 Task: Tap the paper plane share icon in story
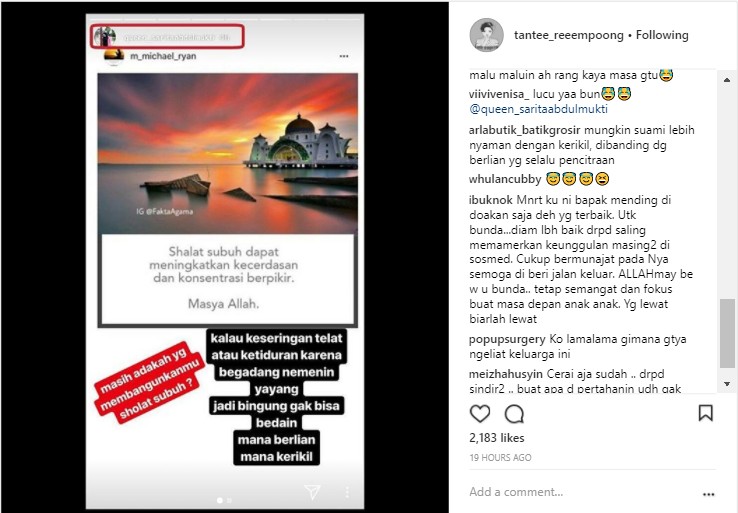312,492
